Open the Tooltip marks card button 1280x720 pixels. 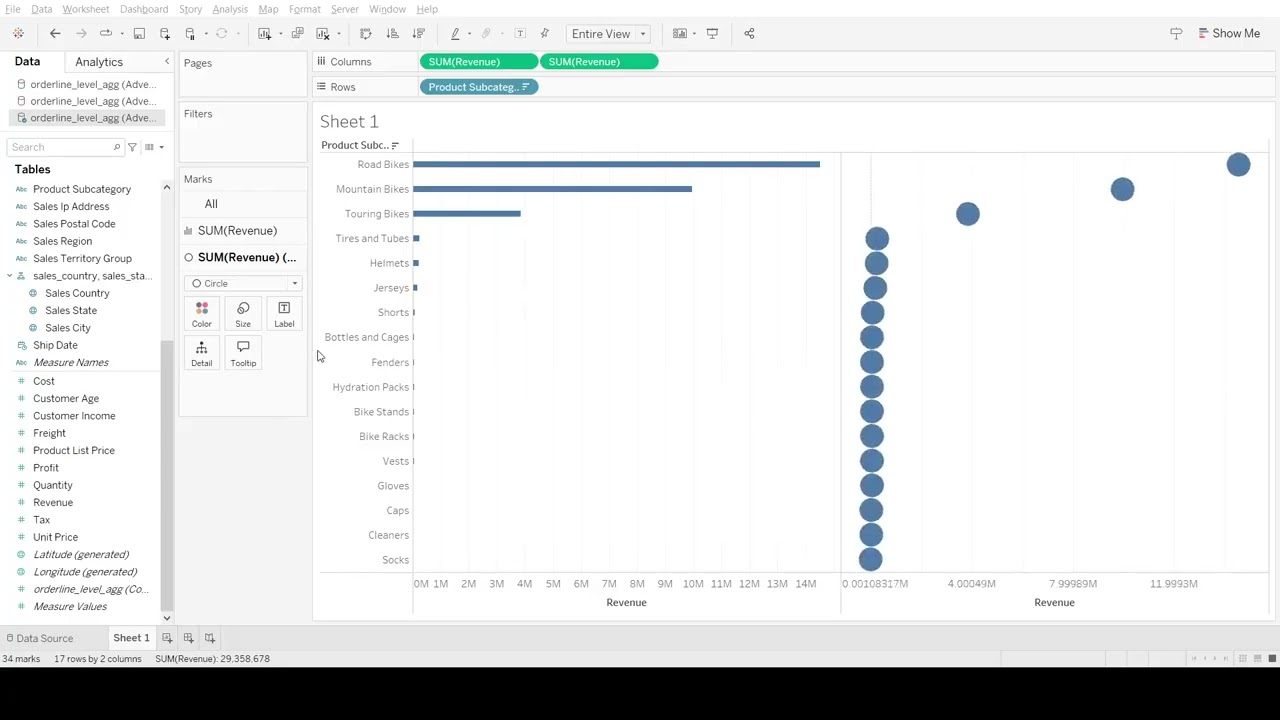pos(243,353)
